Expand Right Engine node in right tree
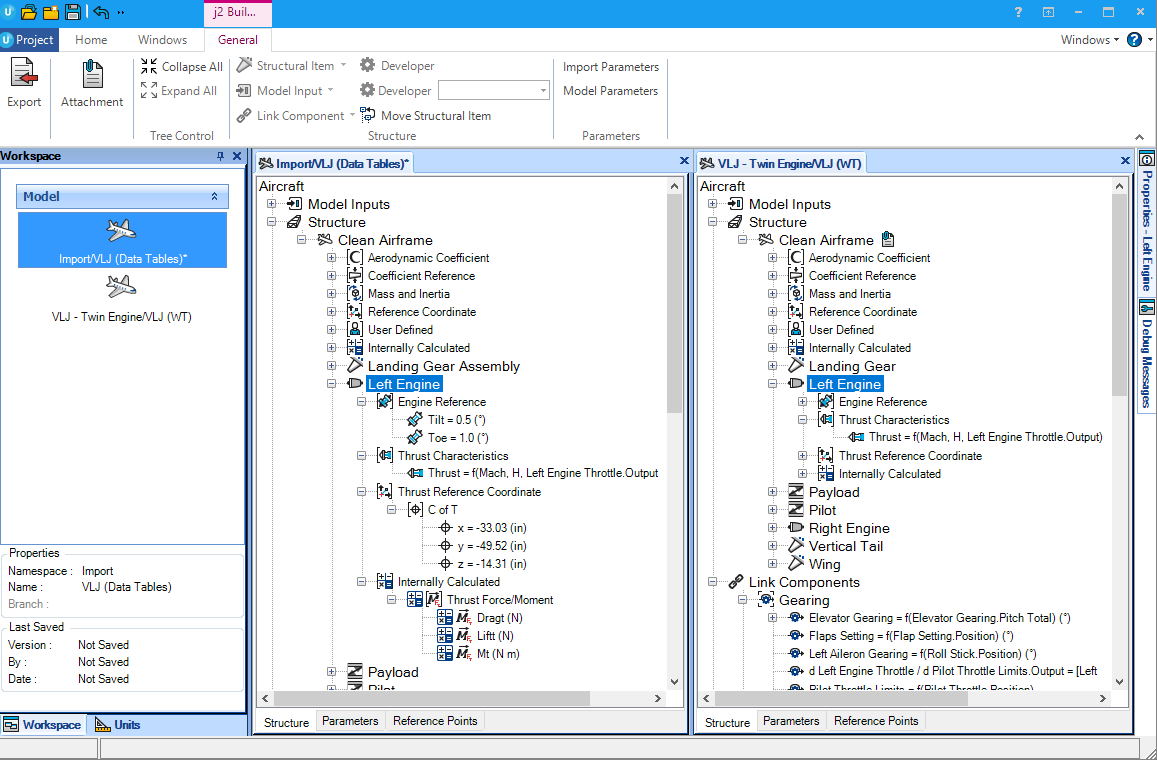This screenshot has width=1157, height=760. click(x=772, y=528)
